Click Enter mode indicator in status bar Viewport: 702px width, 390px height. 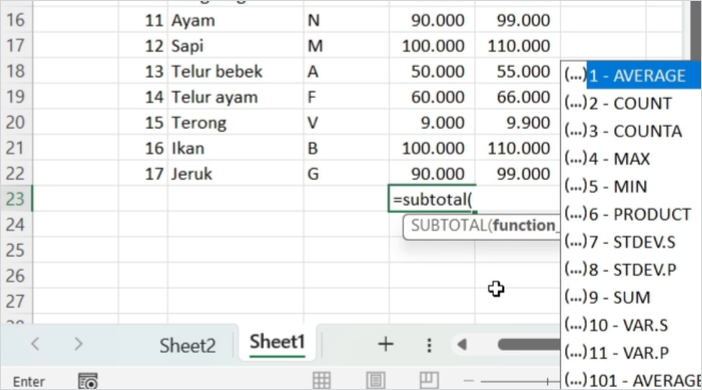29,381
